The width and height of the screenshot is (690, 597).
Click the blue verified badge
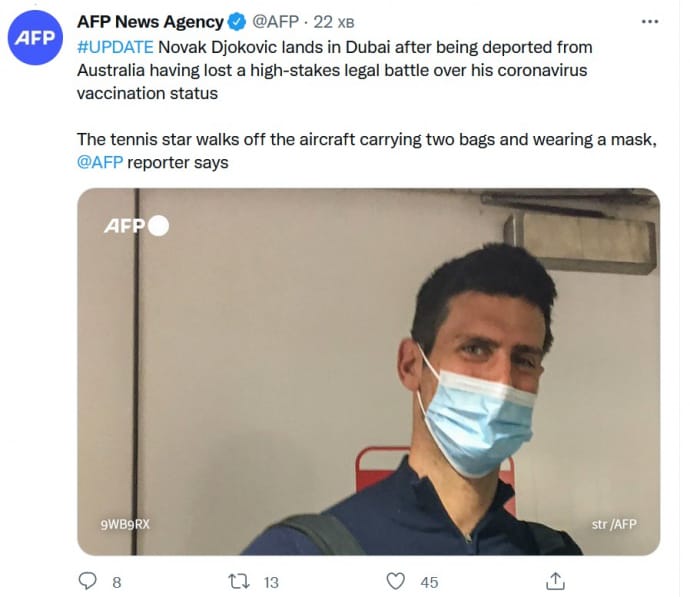(238, 22)
